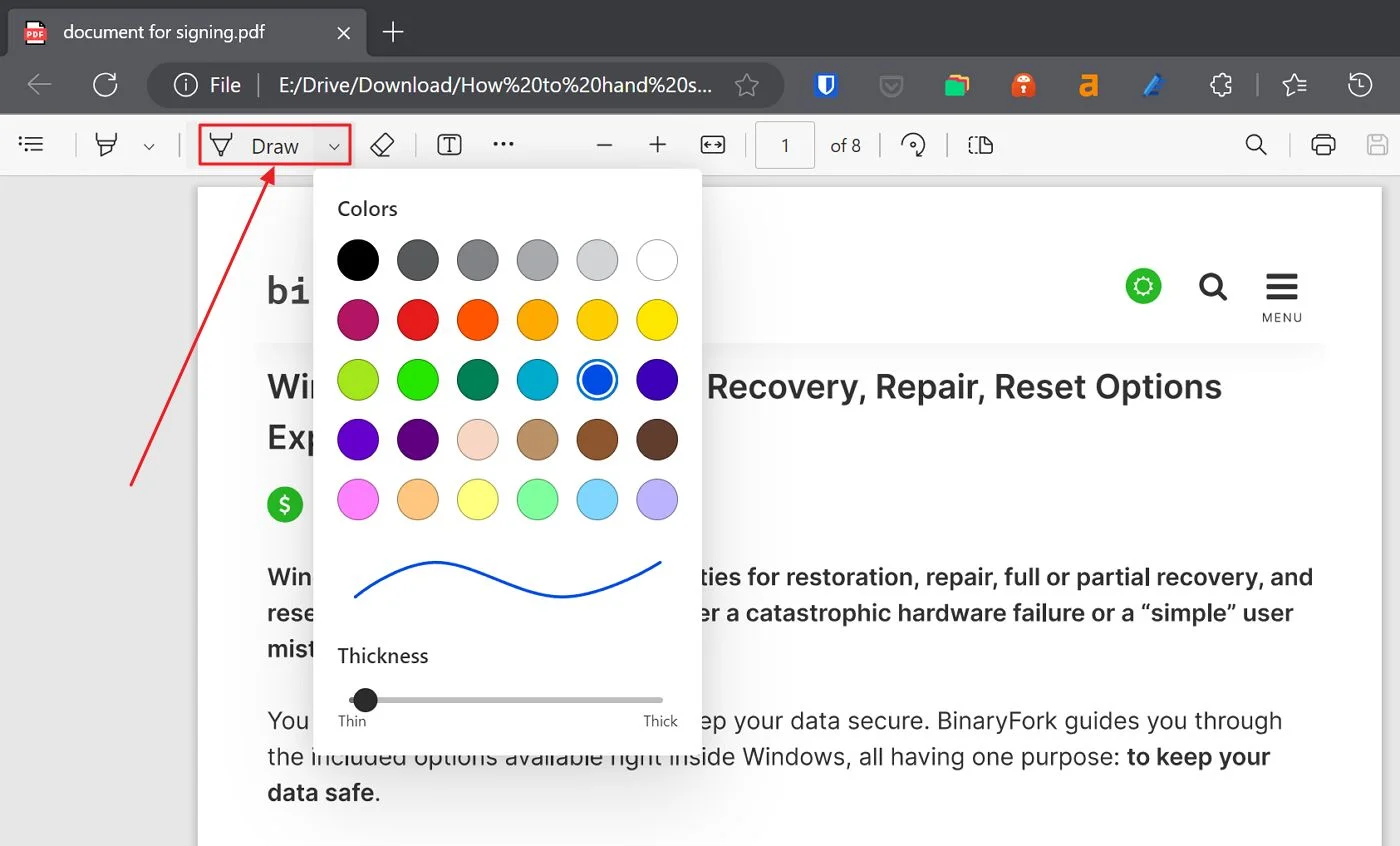The image size is (1400, 846).
Task: Pick the teal cyan ink color
Action: [538, 380]
